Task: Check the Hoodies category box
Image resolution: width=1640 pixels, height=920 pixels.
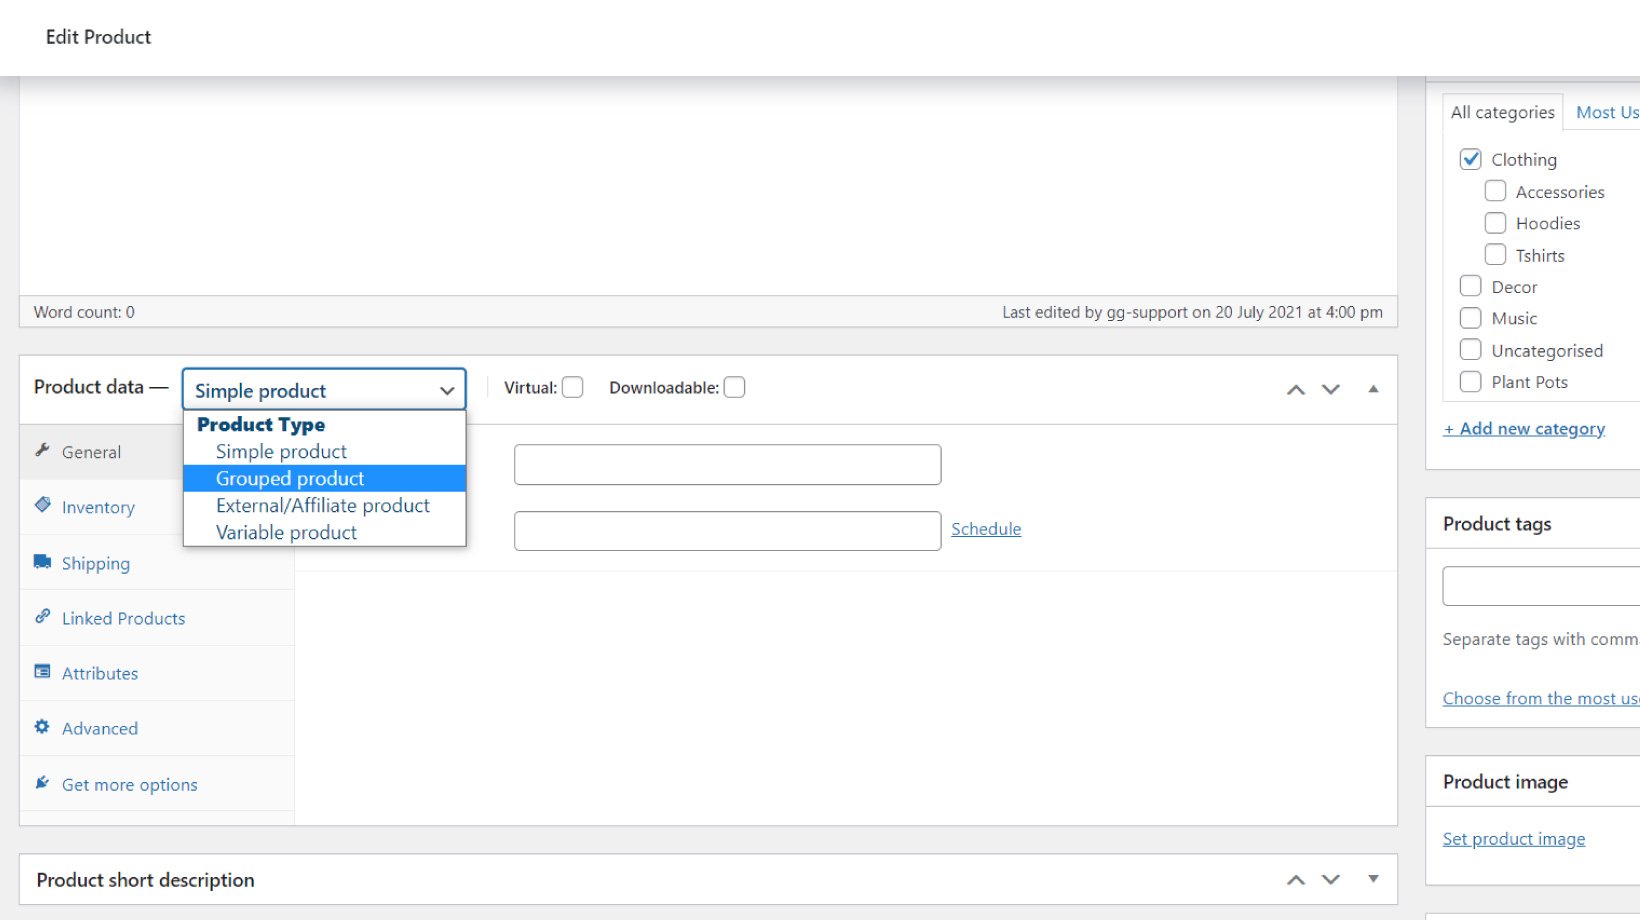Action: pos(1495,222)
